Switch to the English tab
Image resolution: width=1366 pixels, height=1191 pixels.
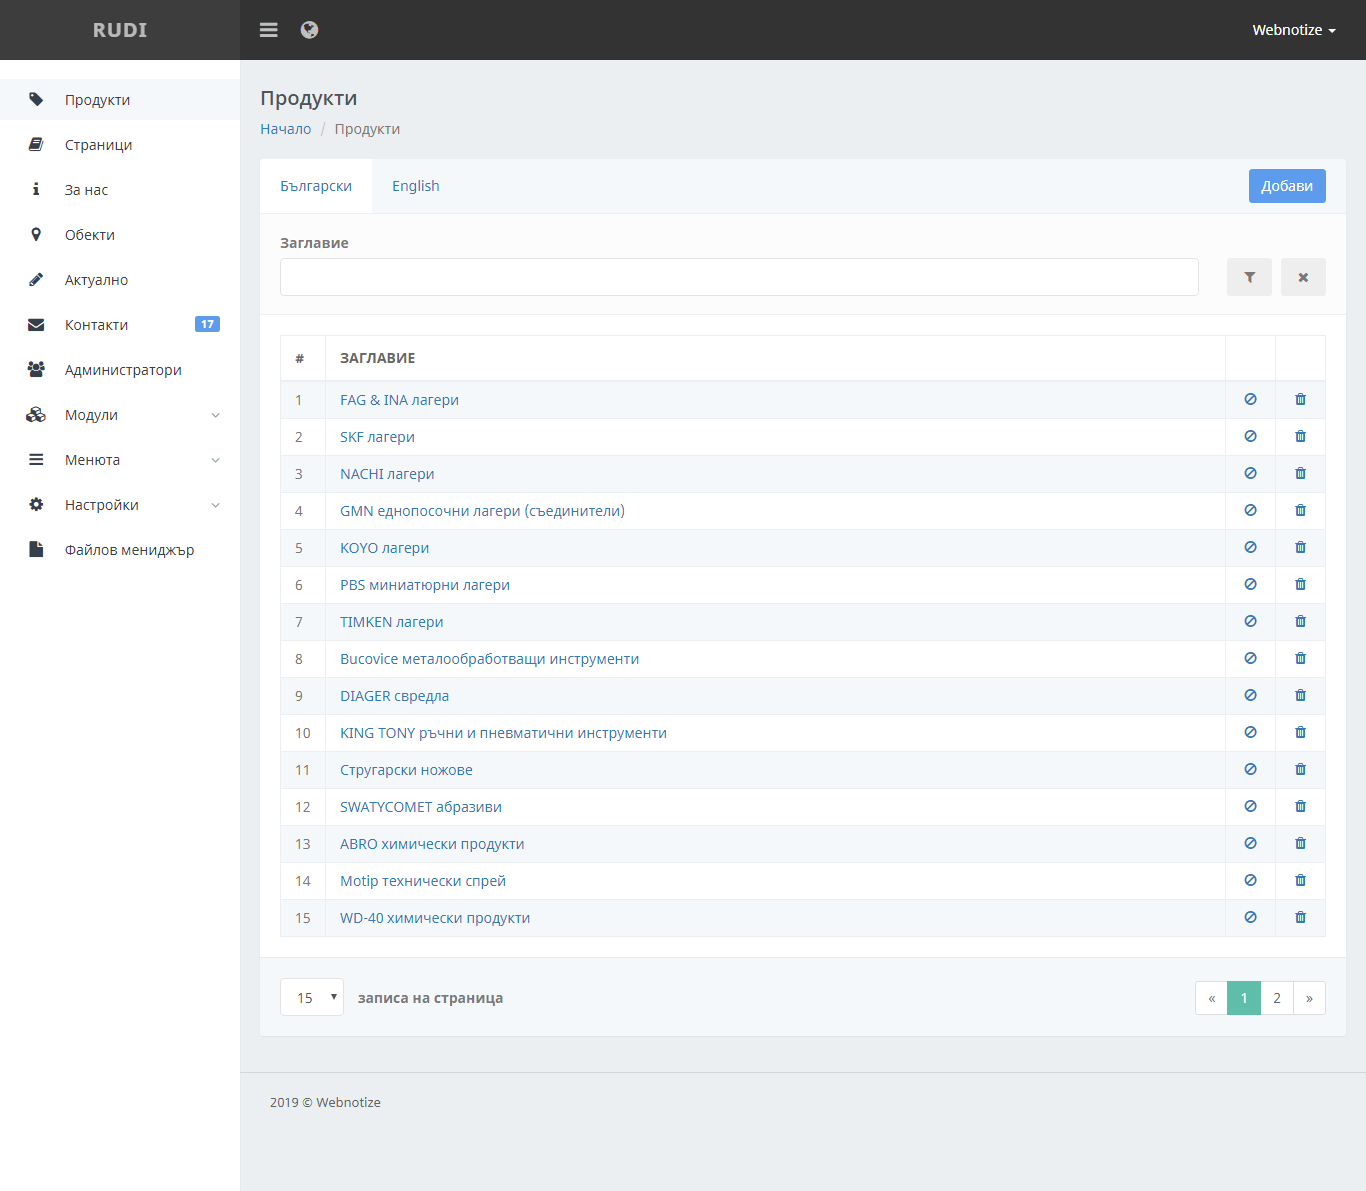(x=415, y=186)
